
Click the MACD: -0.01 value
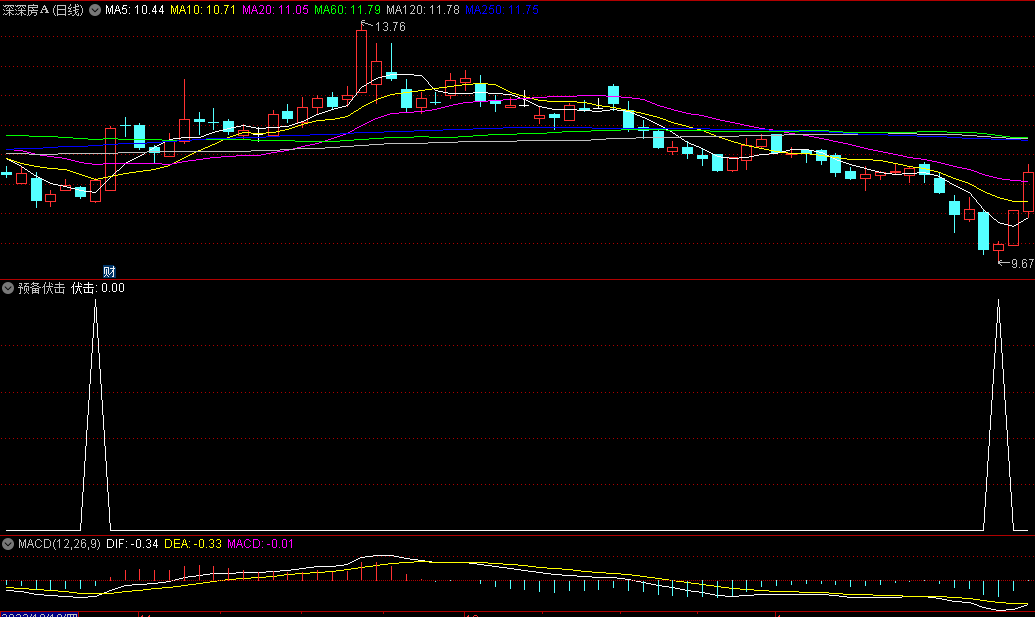coord(260,544)
